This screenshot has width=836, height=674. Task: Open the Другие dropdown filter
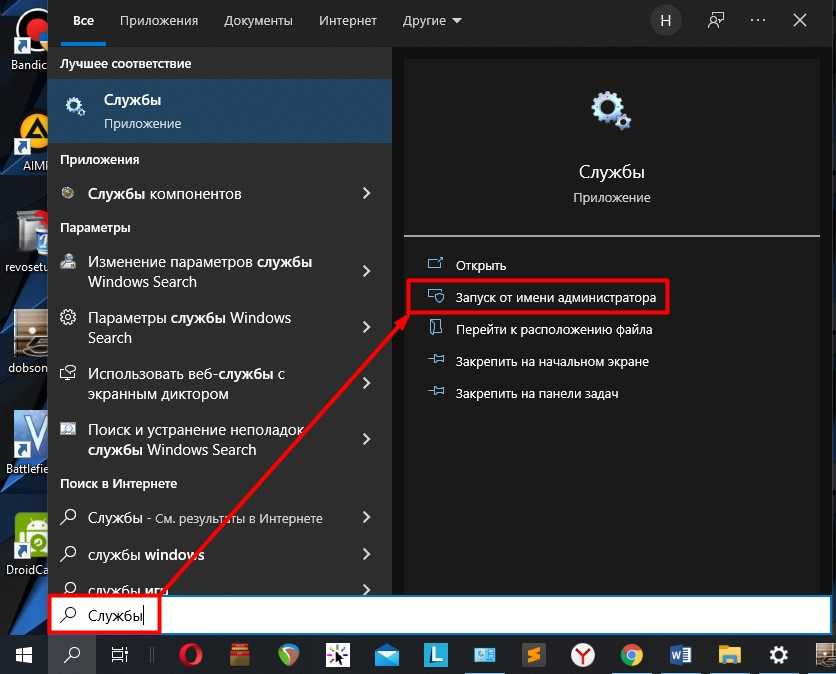pos(432,20)
